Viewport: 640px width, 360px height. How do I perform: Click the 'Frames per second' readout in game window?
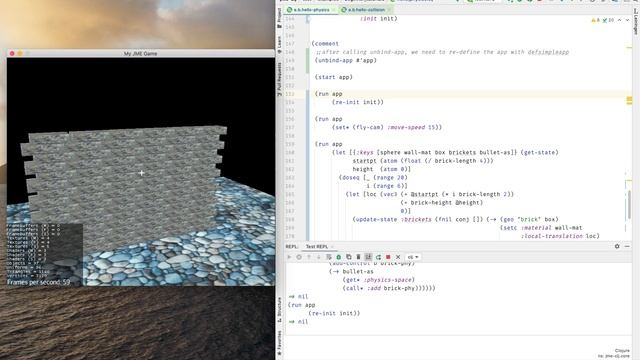pyautogui.click(x=38, y=282)
